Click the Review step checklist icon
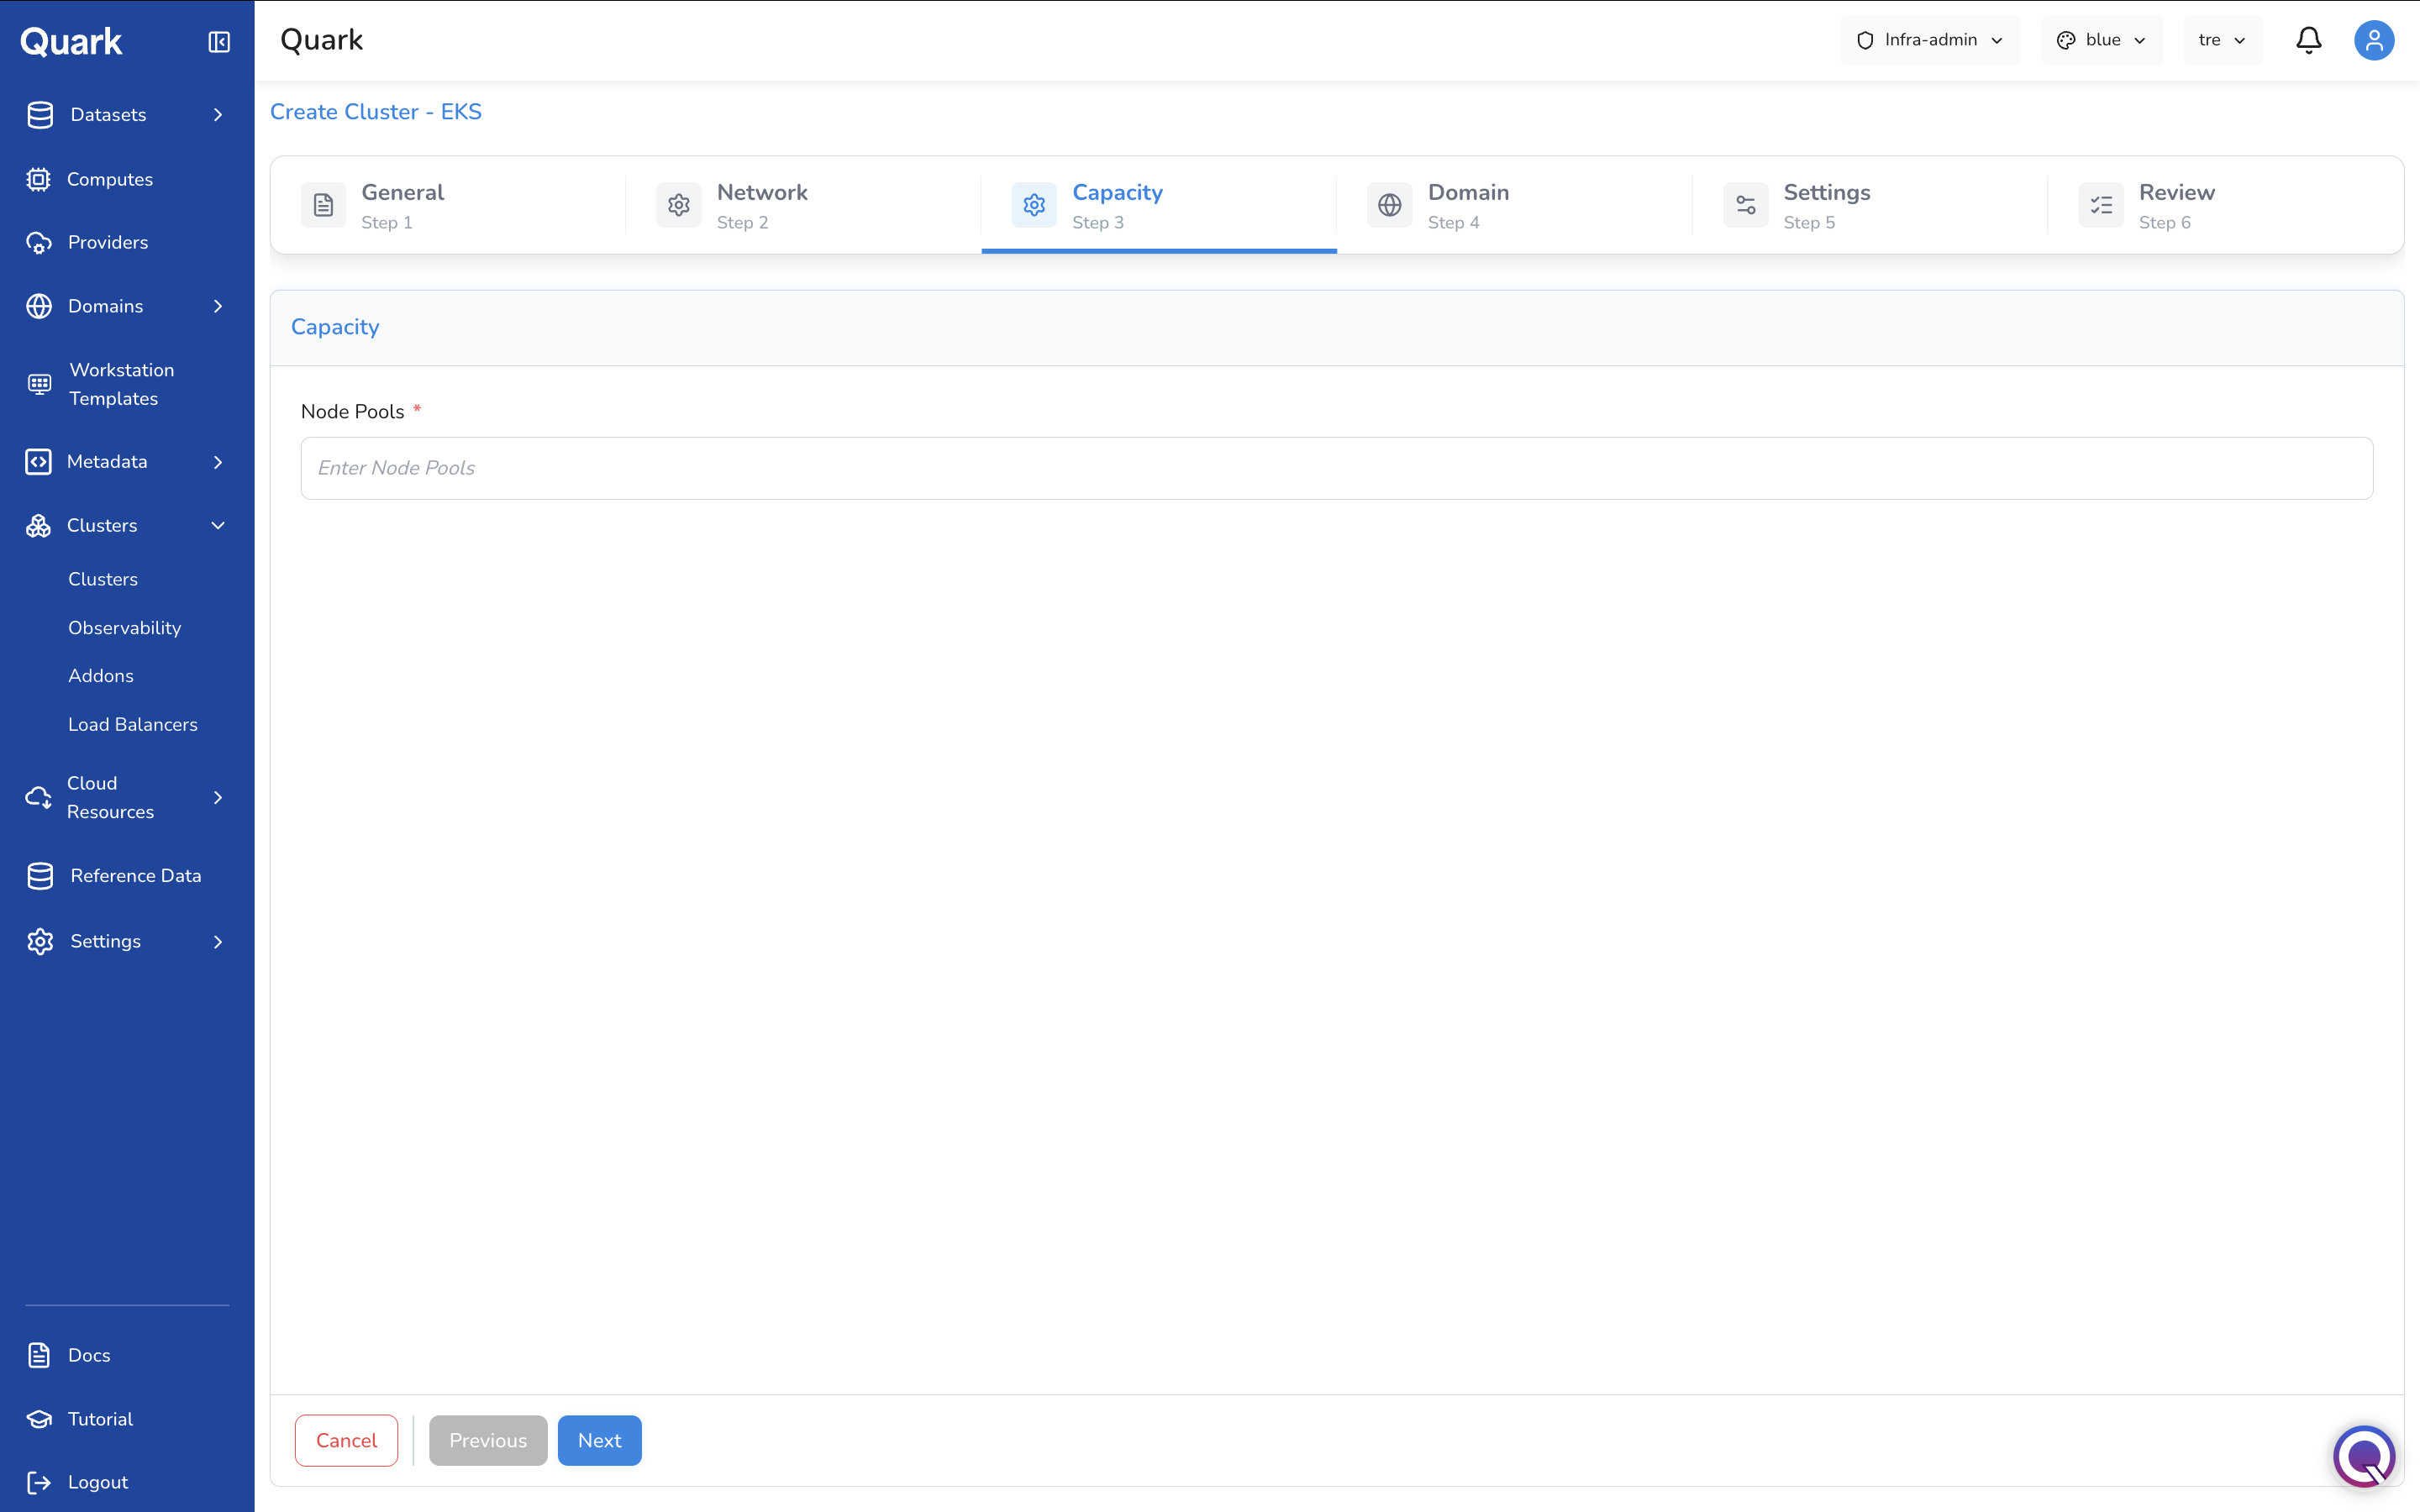 [x=2101, y=205]
